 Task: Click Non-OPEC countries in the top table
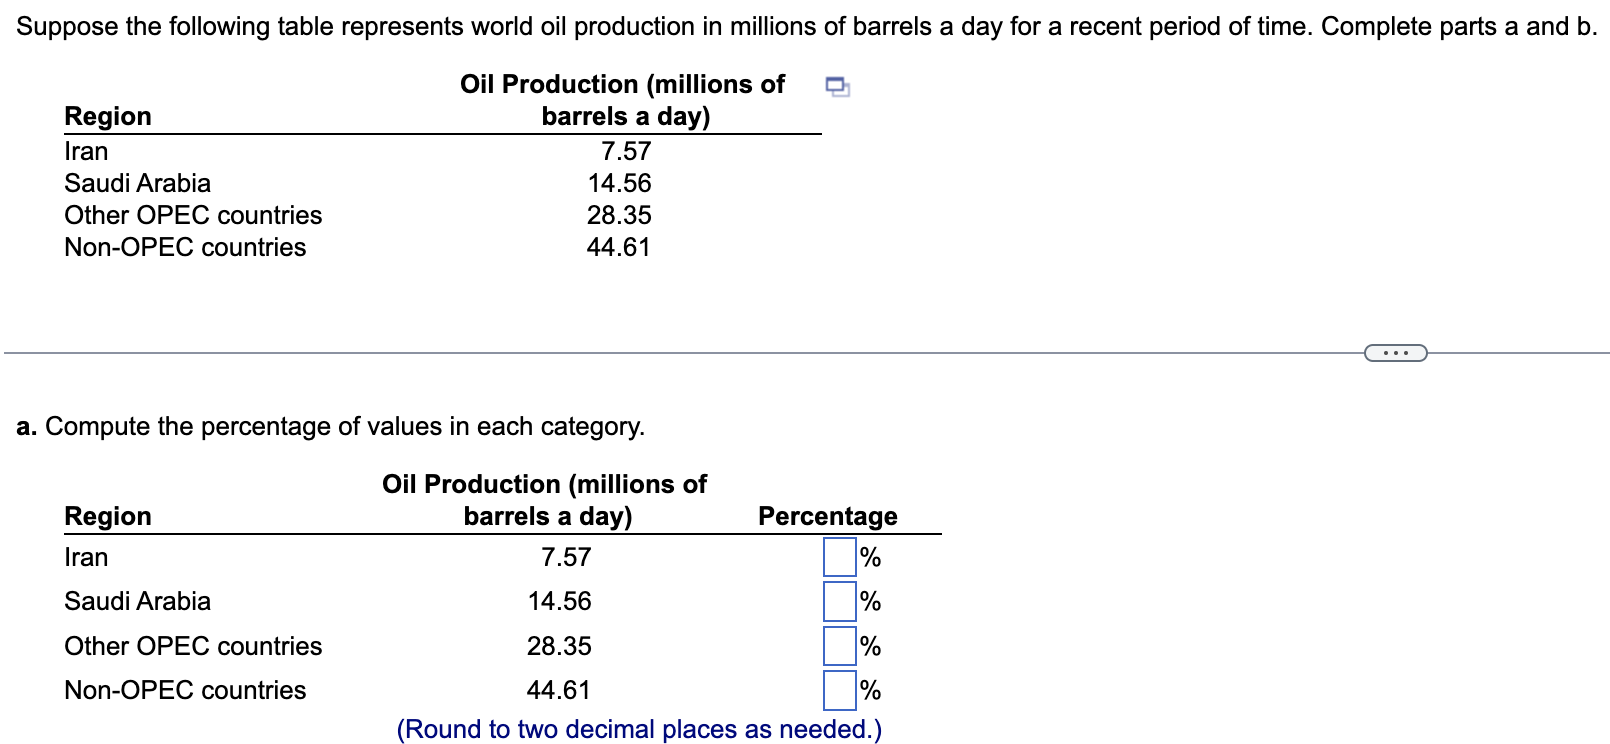click(185, 247)
